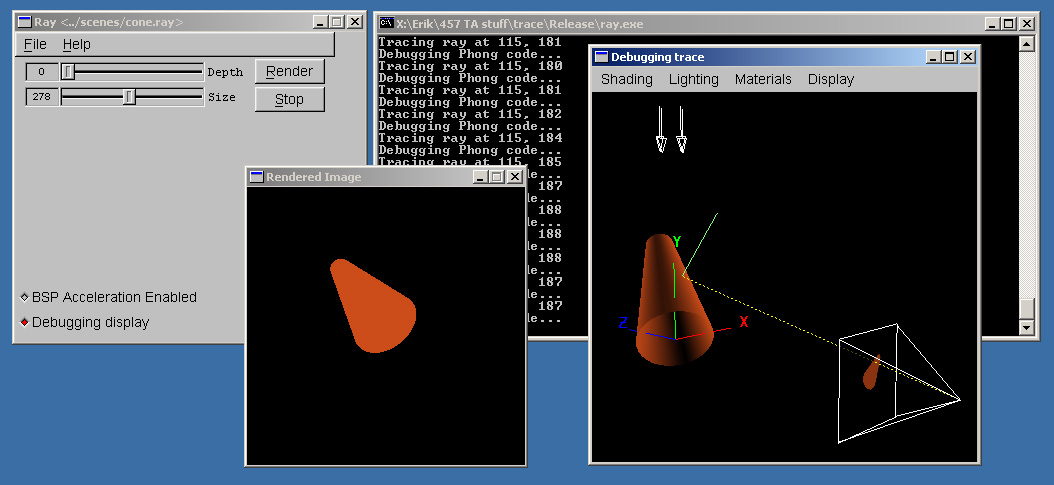Open the Display menu
This screenshot has height=485, width=1054.
click(x=830, y=79)
